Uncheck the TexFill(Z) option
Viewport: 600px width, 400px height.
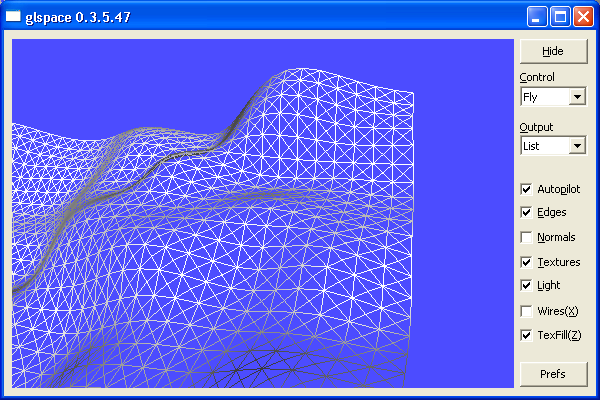pos(526,335)
